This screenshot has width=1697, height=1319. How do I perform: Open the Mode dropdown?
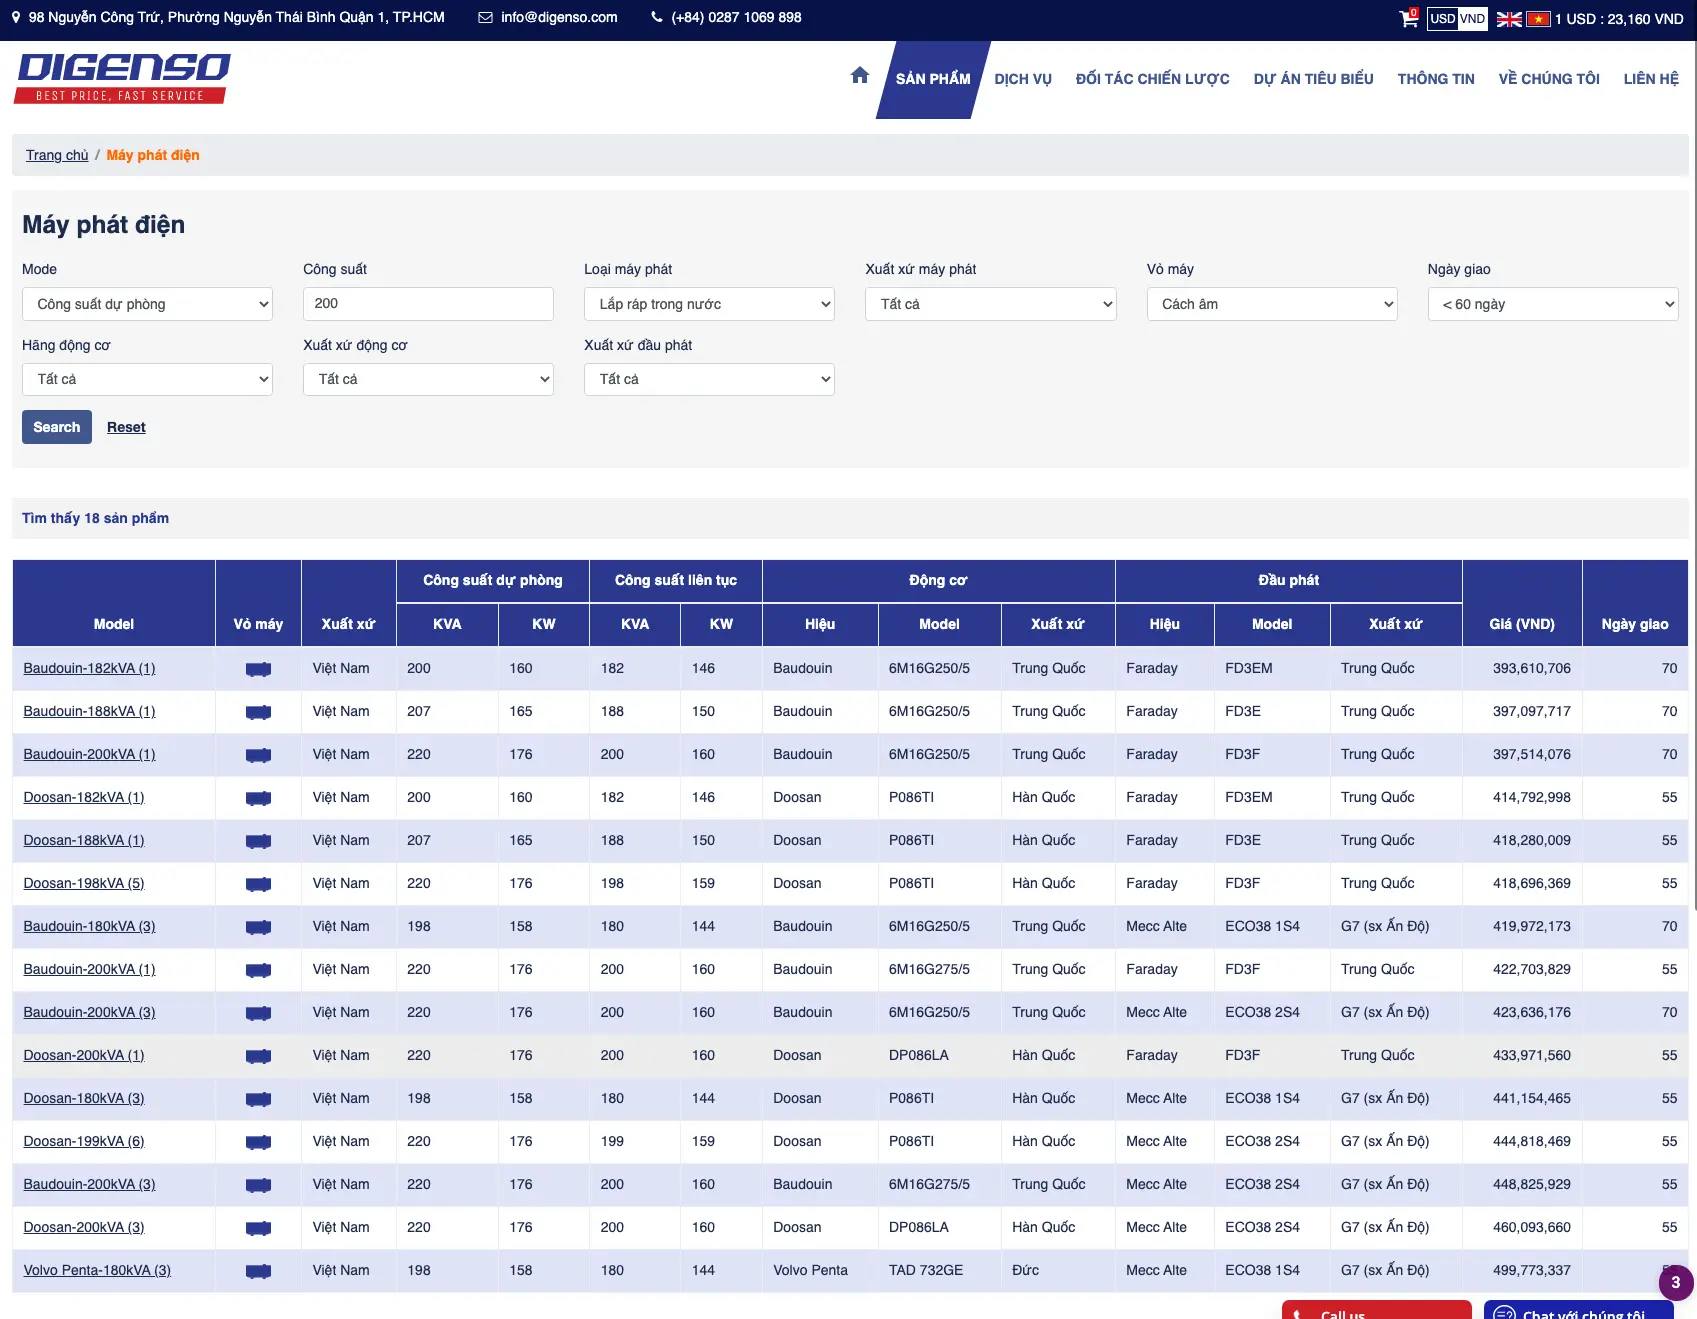tap(147, 304)
